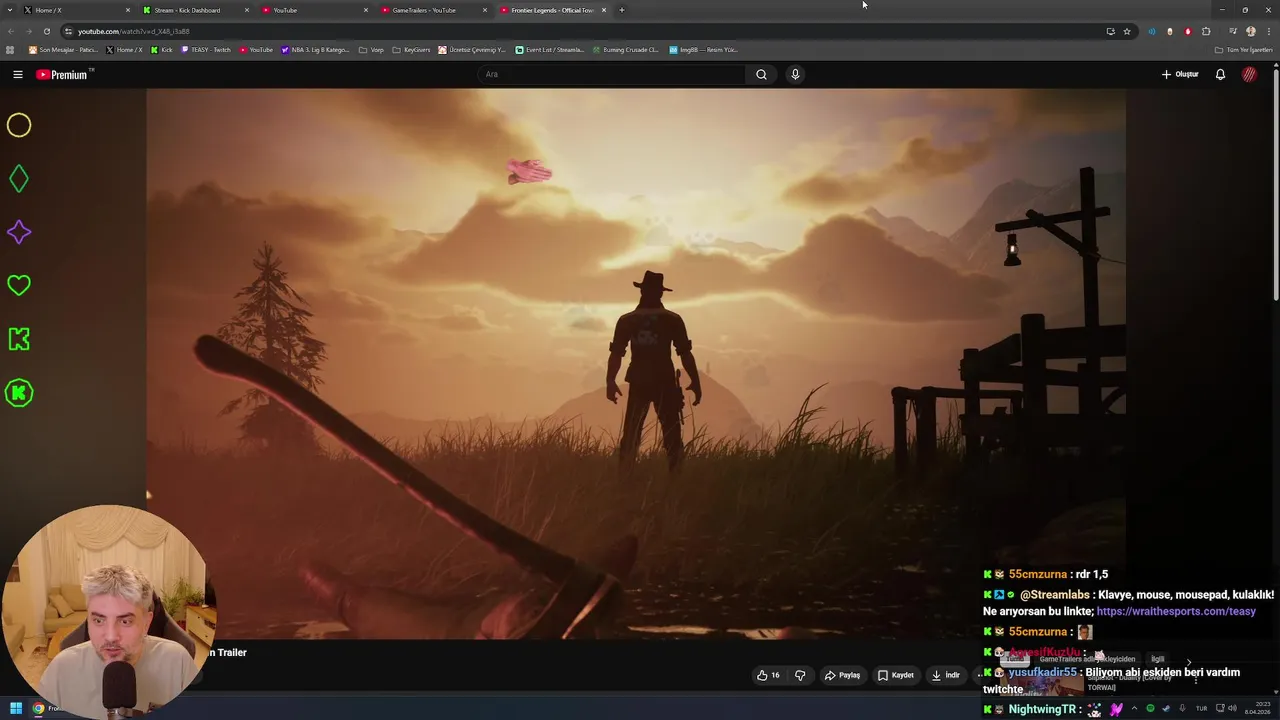The image size is (1280, 720).
Task: Click the browser forward arrow
Action: (28, 31)
